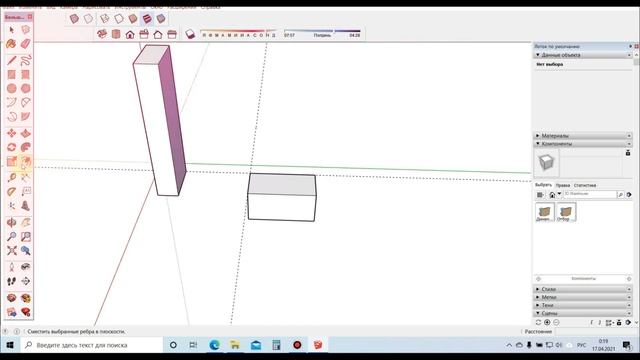The height and width of the screenshot is (360, 640).
Task: Switch to Top standard view
Action: pyautogui.click(x=116, y=34)
